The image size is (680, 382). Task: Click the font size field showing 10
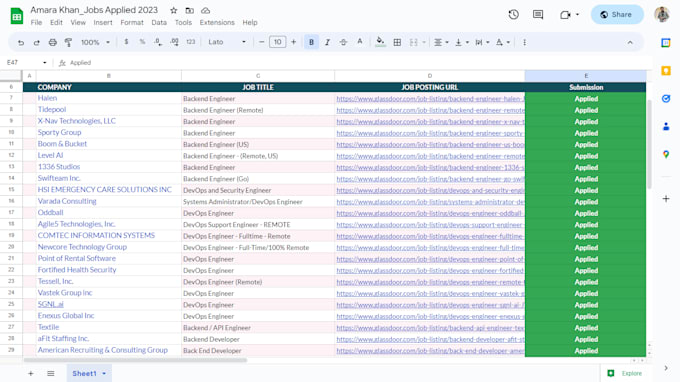tap(278, 42)
